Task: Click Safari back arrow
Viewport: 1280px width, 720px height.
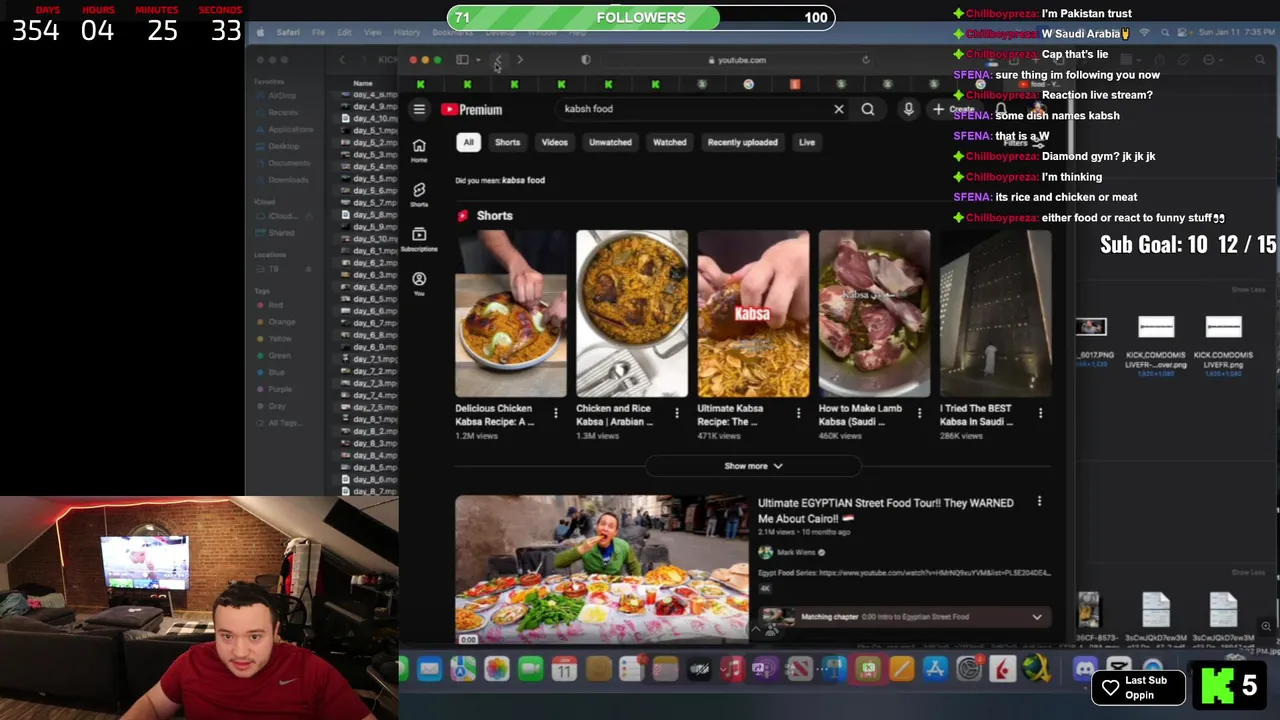Action: (497, 60)
